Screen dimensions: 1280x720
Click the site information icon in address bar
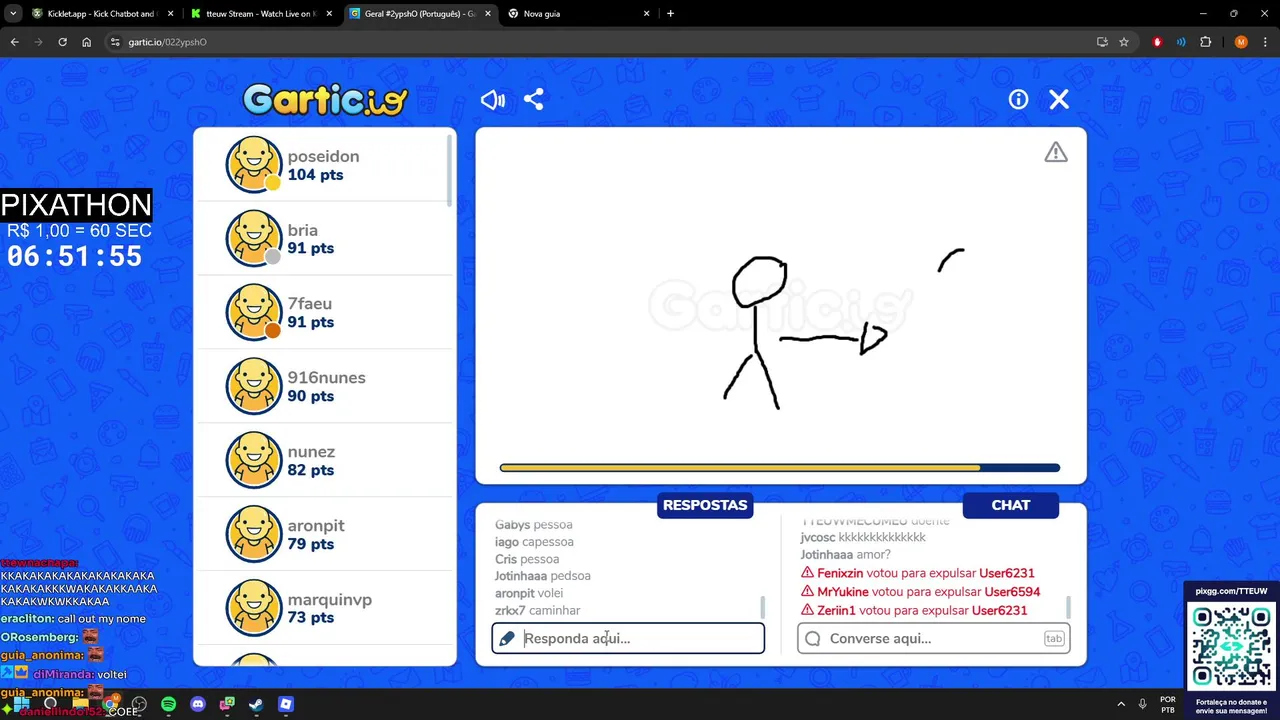coord(115,42)
